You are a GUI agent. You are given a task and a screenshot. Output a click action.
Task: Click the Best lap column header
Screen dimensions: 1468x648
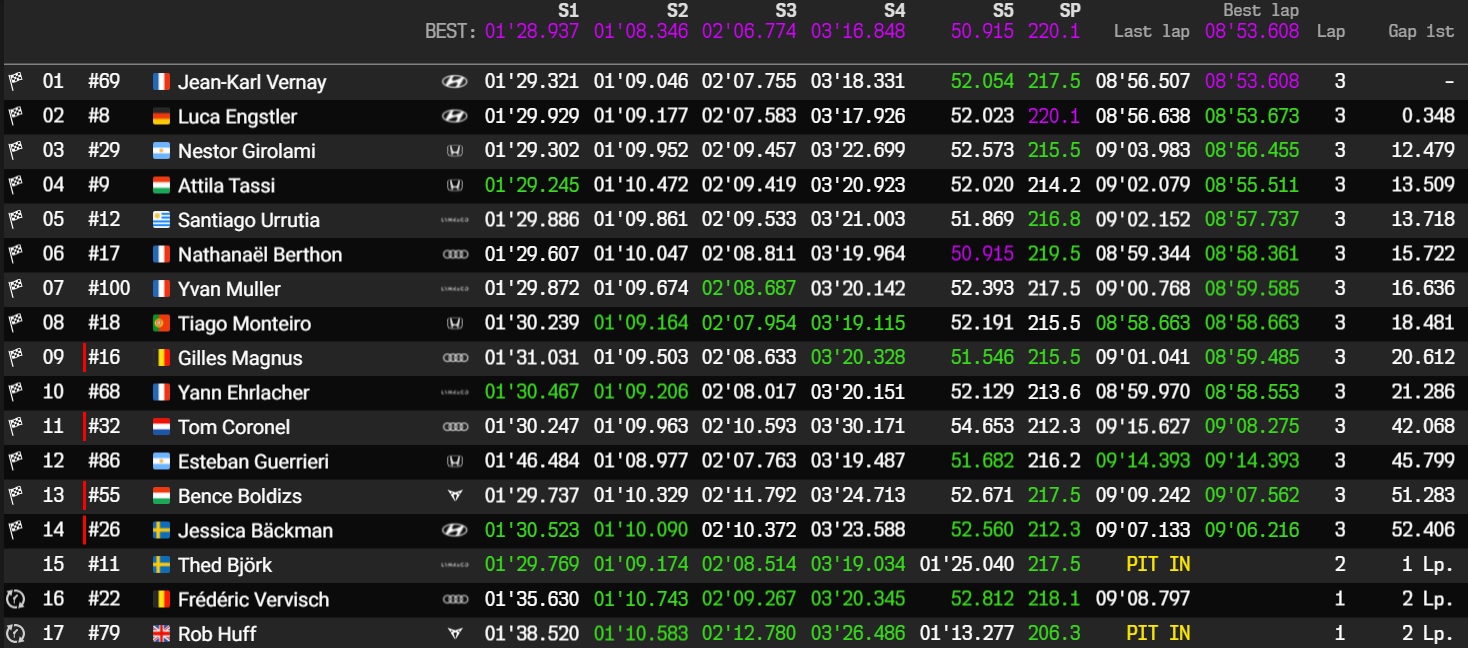[x=1260, y=10]
